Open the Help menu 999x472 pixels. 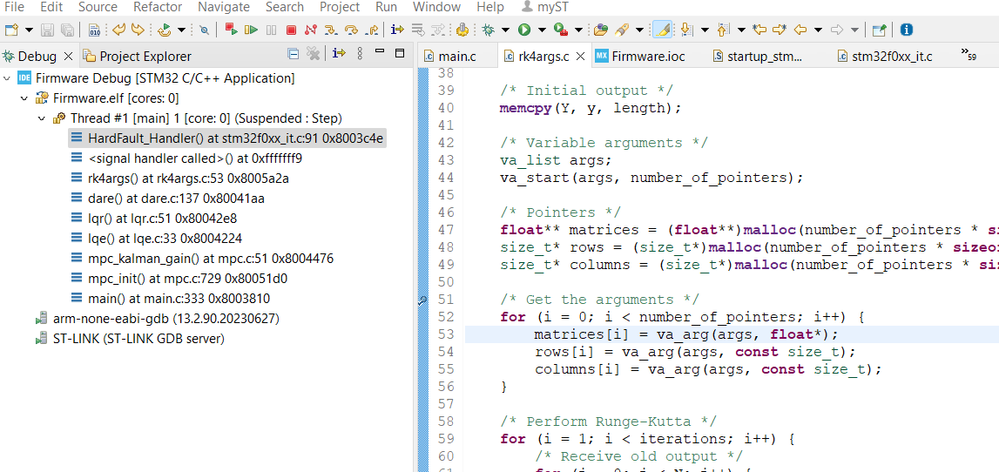(x=490, y=7)
